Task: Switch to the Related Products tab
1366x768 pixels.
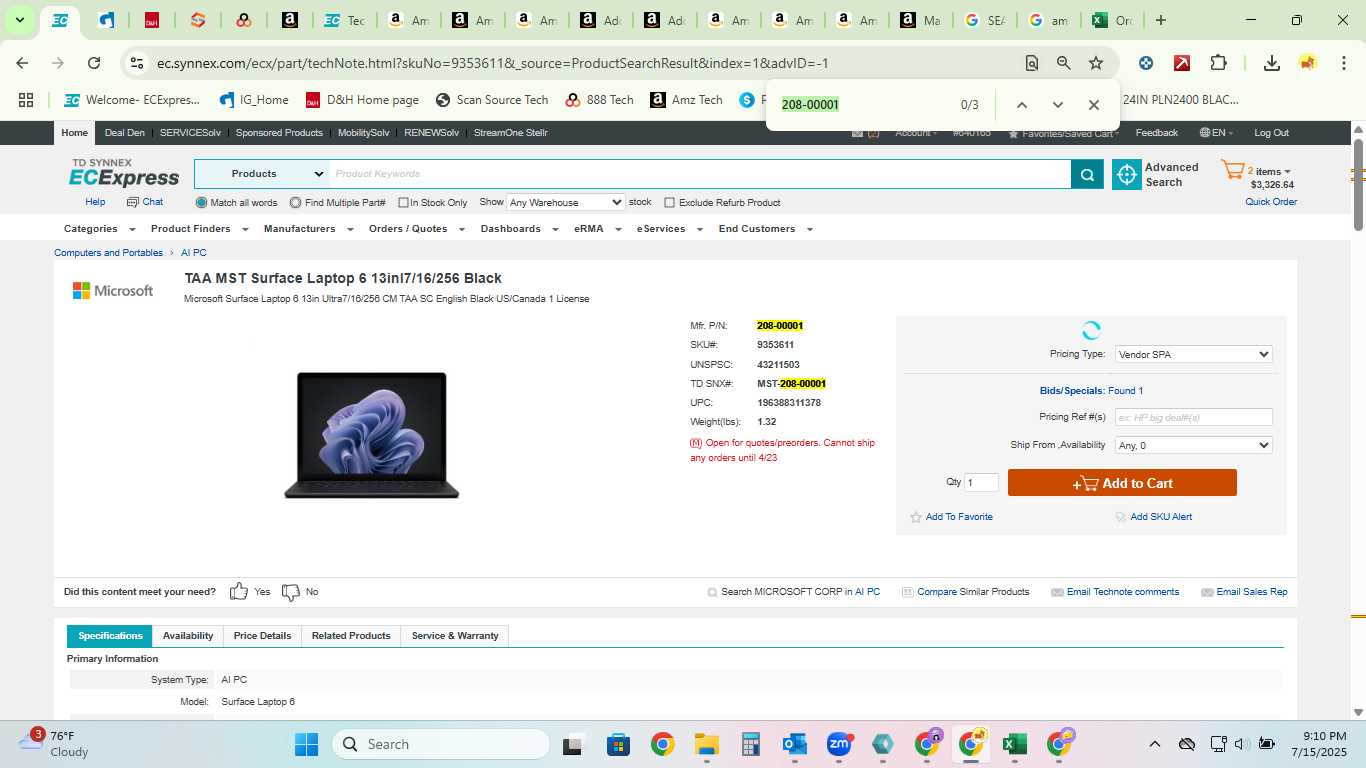Action: tap(351, 636)
